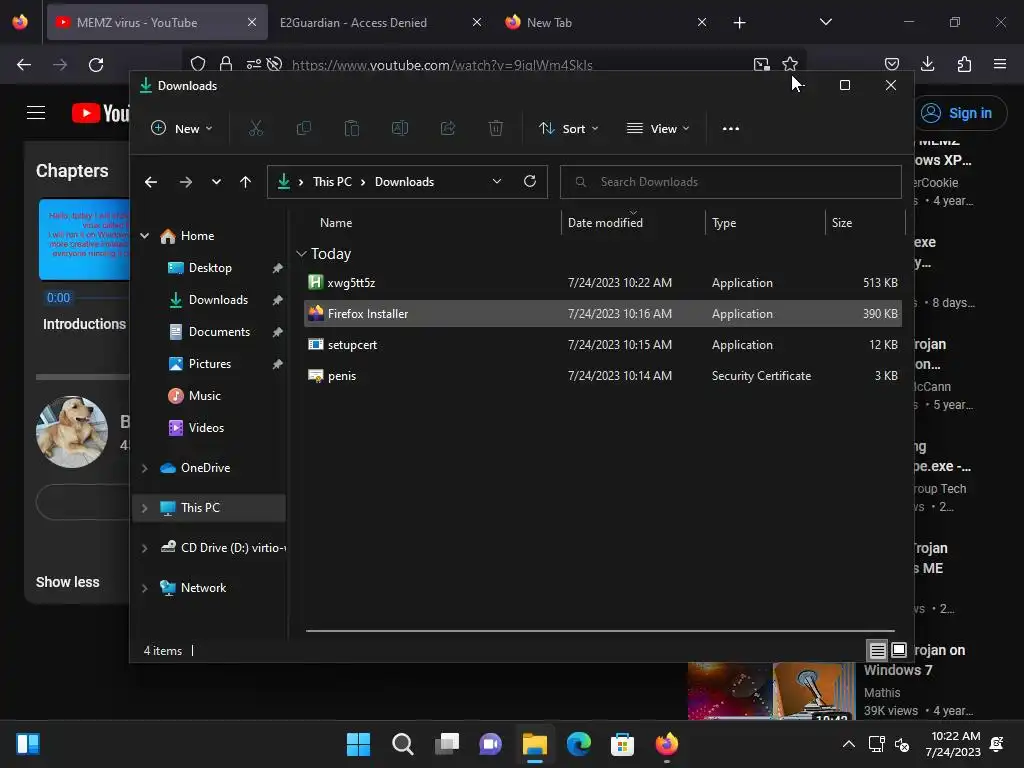The height and width of the screenshot is (768, 1024).
Task: Go back in Firefox browser
Action: 24,65
